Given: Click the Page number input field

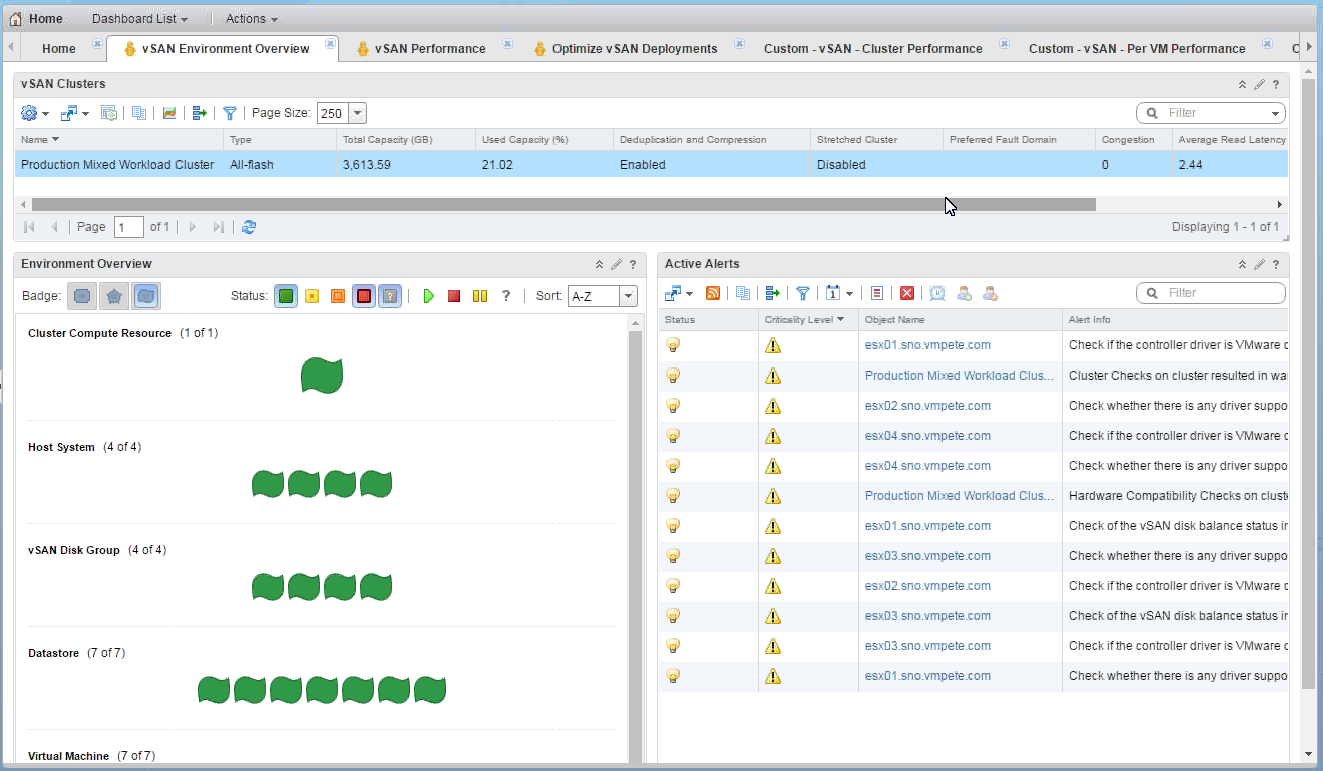Looking at the screenshot, I should tap(129, 227).
